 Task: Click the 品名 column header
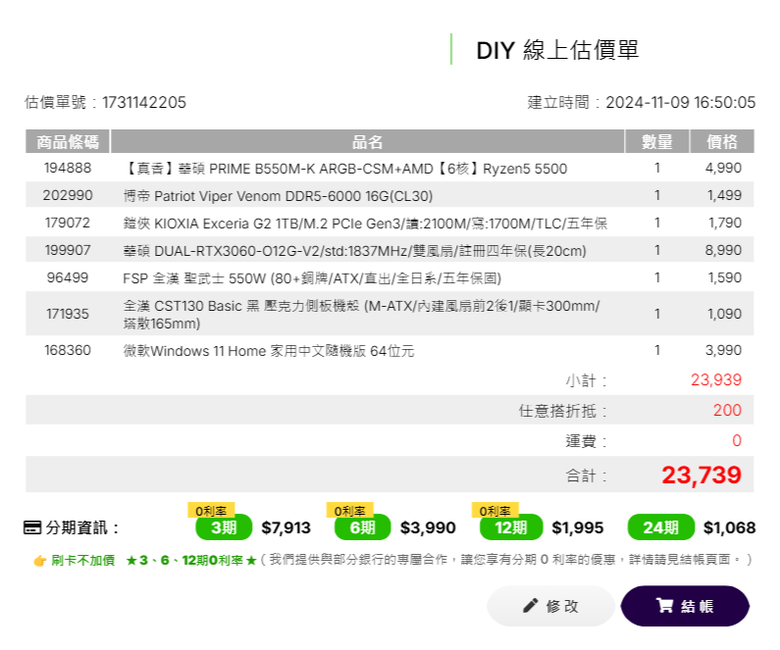pyautogui.click(x=367, y=142)
